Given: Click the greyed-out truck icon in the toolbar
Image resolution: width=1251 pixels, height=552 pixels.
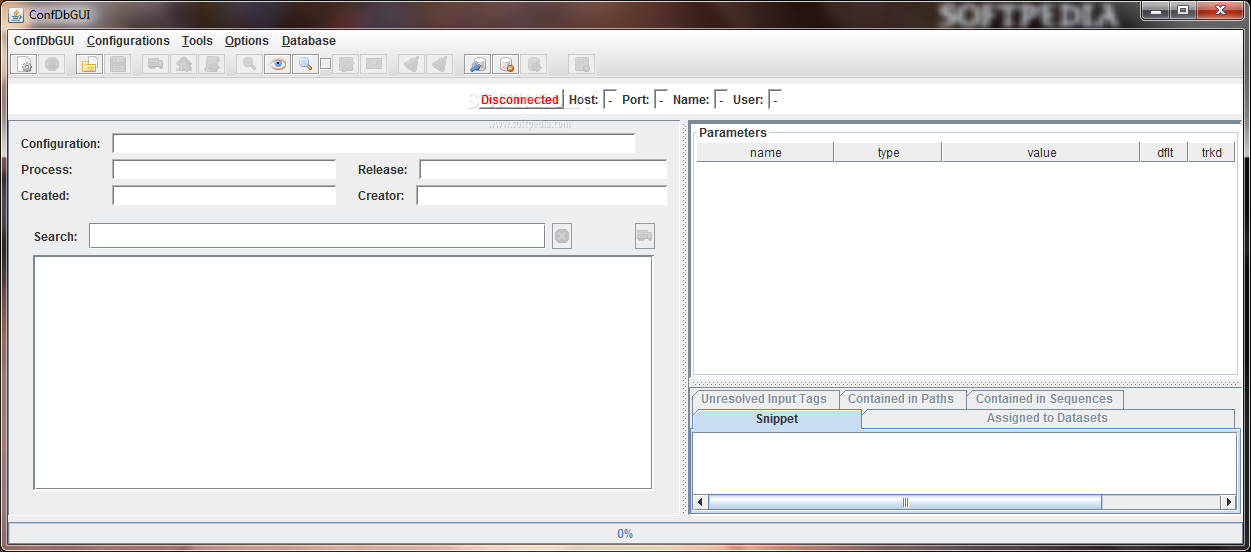Looking at the screenshot, I should pyautogui.click(x=155, y=64).
